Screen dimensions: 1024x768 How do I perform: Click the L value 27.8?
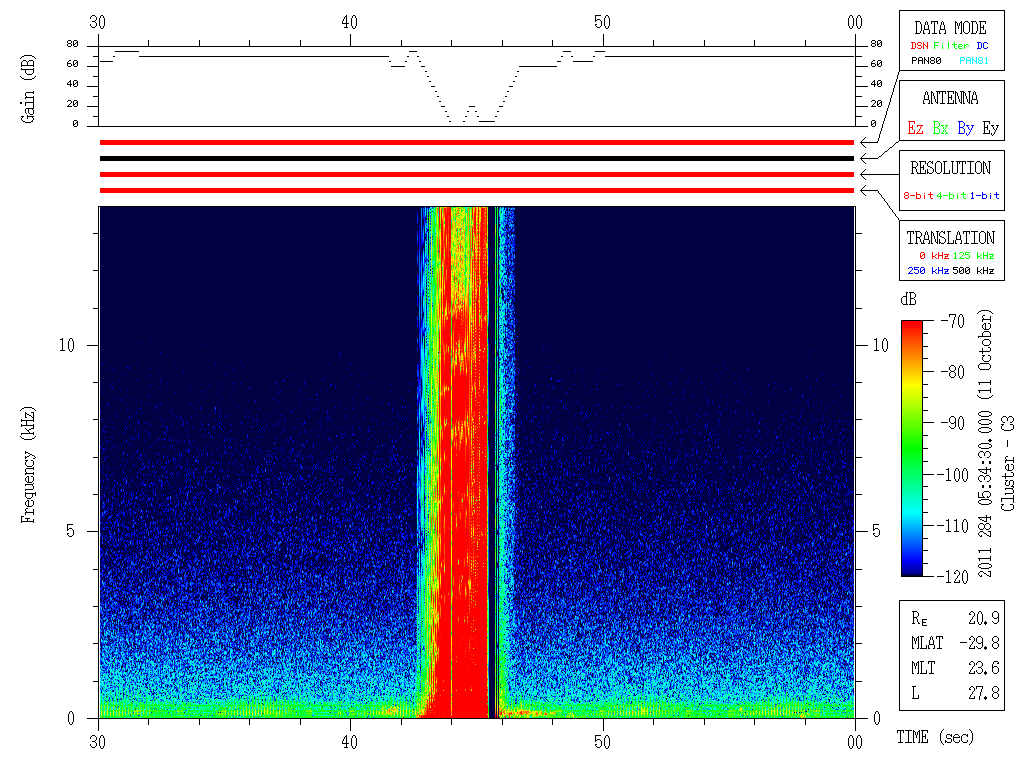(x=984, y=693)
